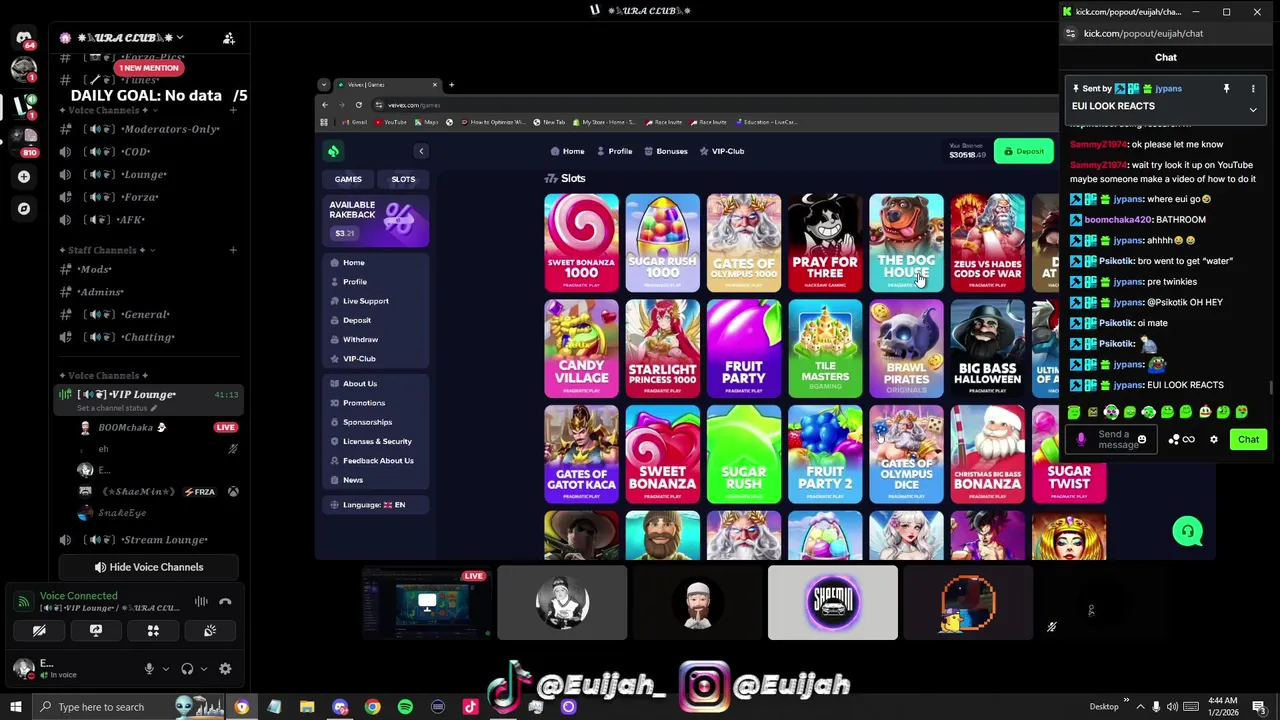
Task: Open VIP-Club in top casino navigation
Action: pyautogui.click(x=722, y=151)
